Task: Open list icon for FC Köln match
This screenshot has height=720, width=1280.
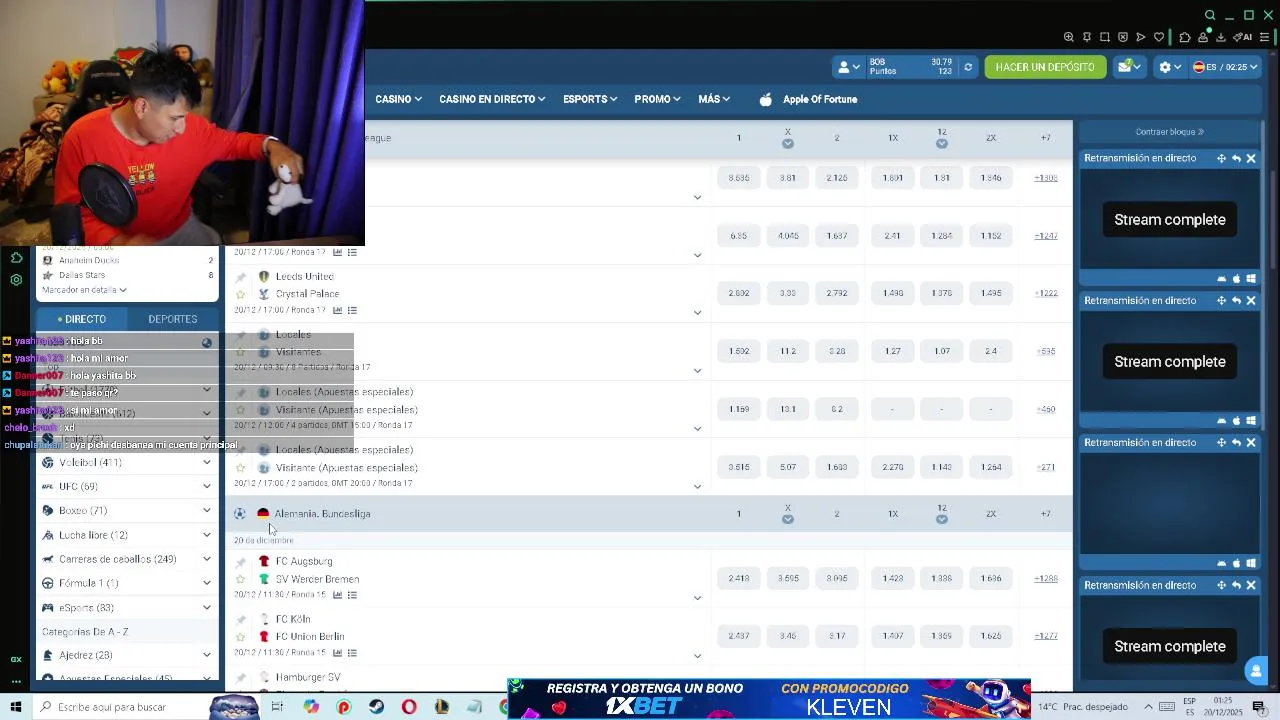Action: pos(352,653)
